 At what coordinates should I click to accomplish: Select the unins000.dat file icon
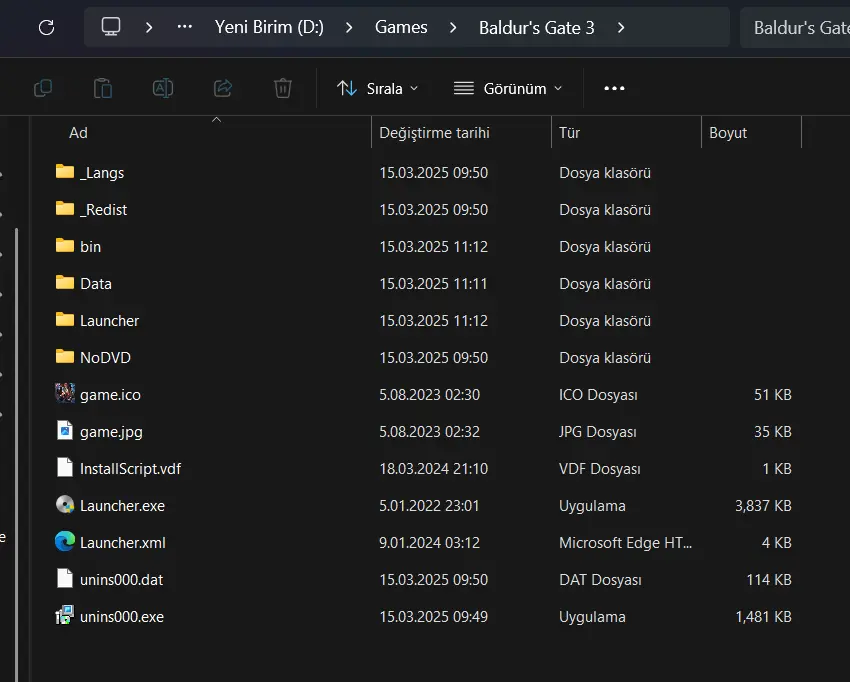[65, 578]
